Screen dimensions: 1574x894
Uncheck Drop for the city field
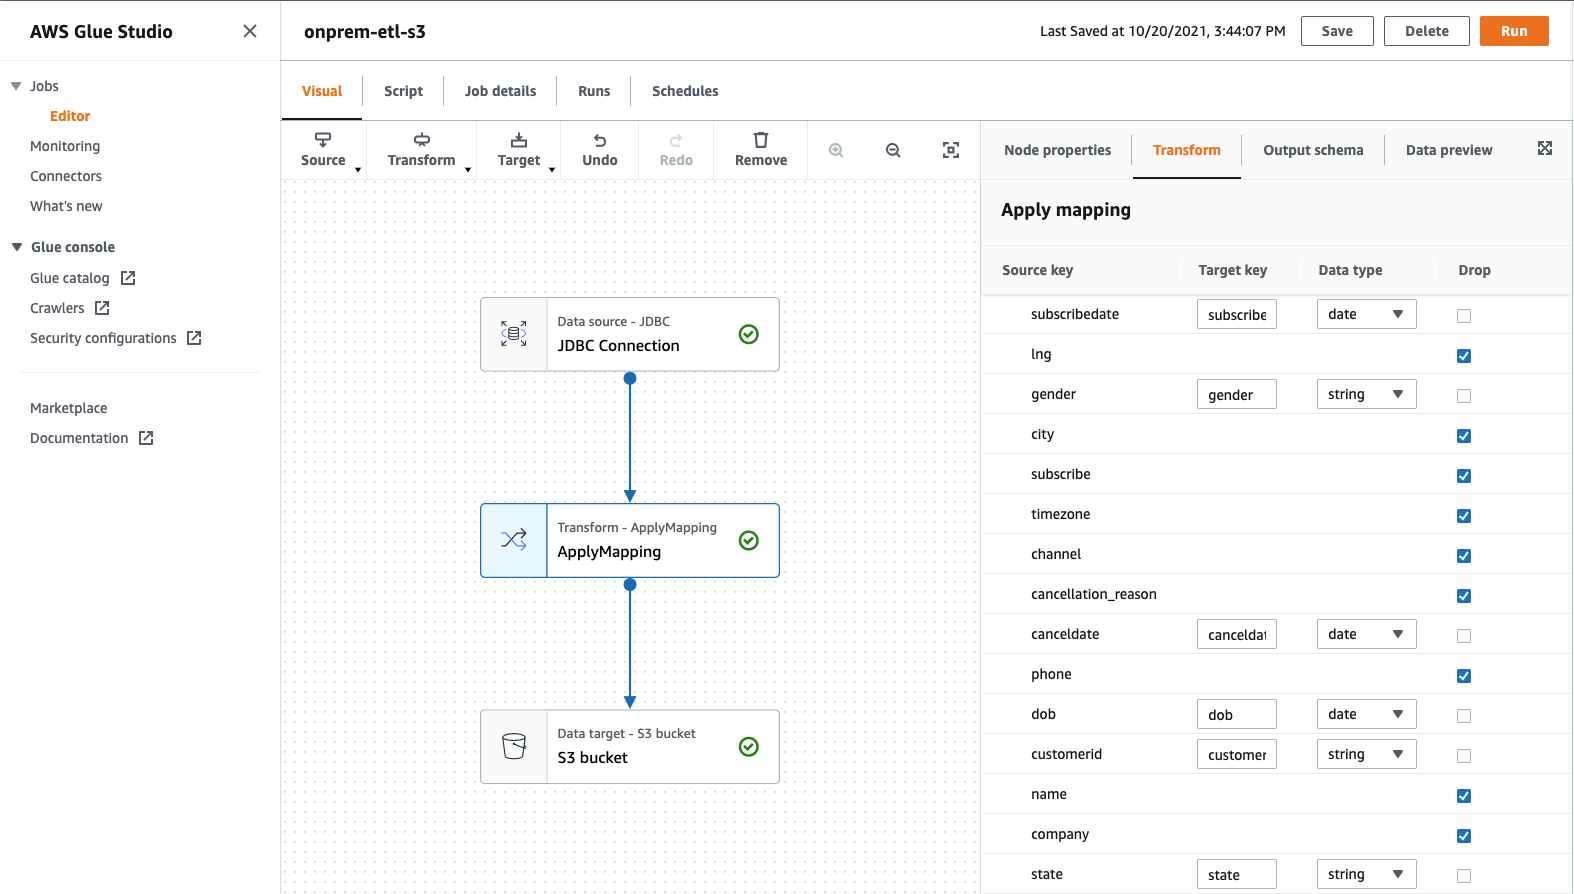tap(1464, 436)
